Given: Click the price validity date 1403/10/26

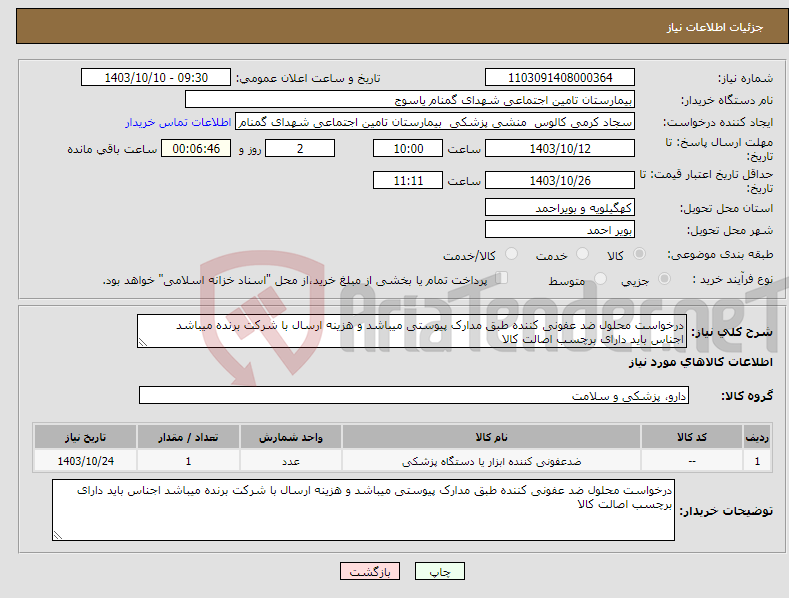Looking at the screenshot, I should 560,180.
